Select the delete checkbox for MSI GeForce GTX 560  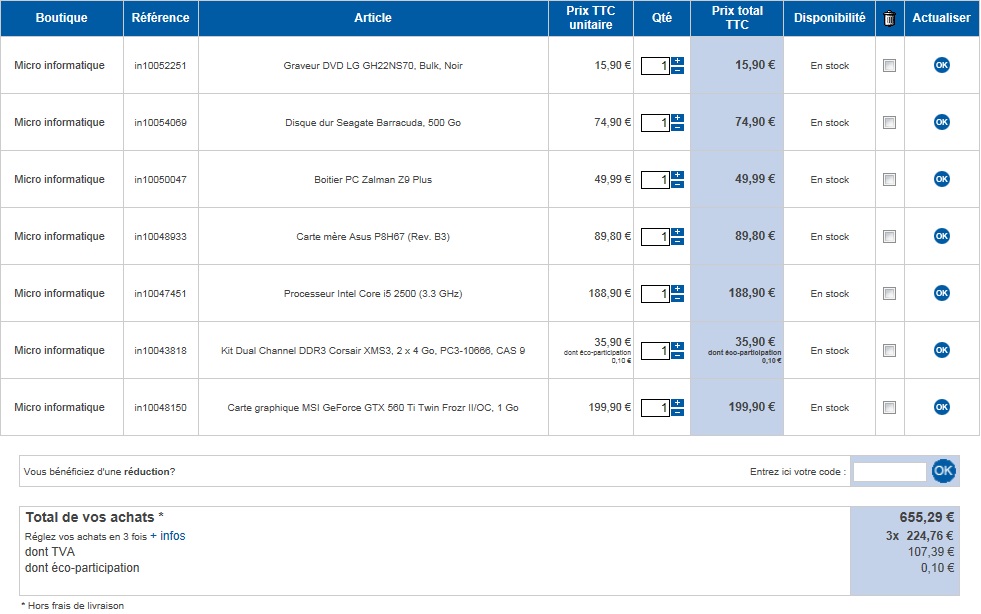(x=889, y=408)
